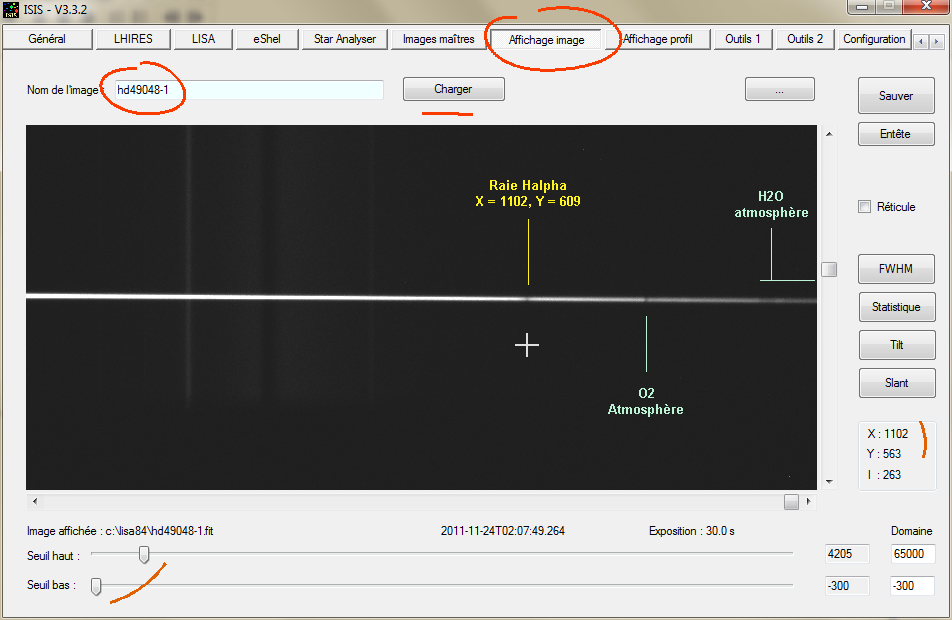
Task: Click the FWHM measurement button
Action: [896, 270]
